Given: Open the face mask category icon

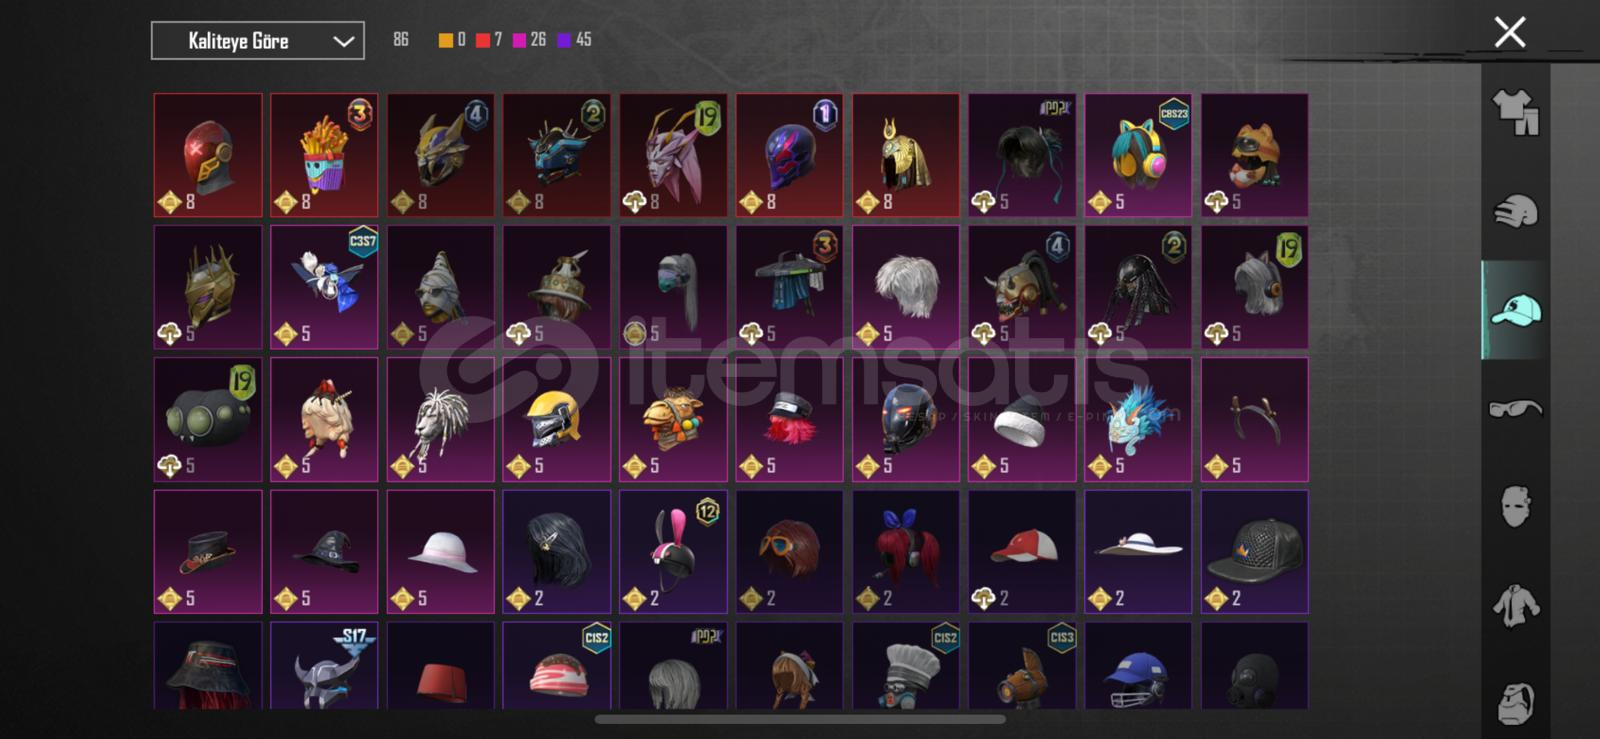Looking at the screenshot, I should 1515,506.
